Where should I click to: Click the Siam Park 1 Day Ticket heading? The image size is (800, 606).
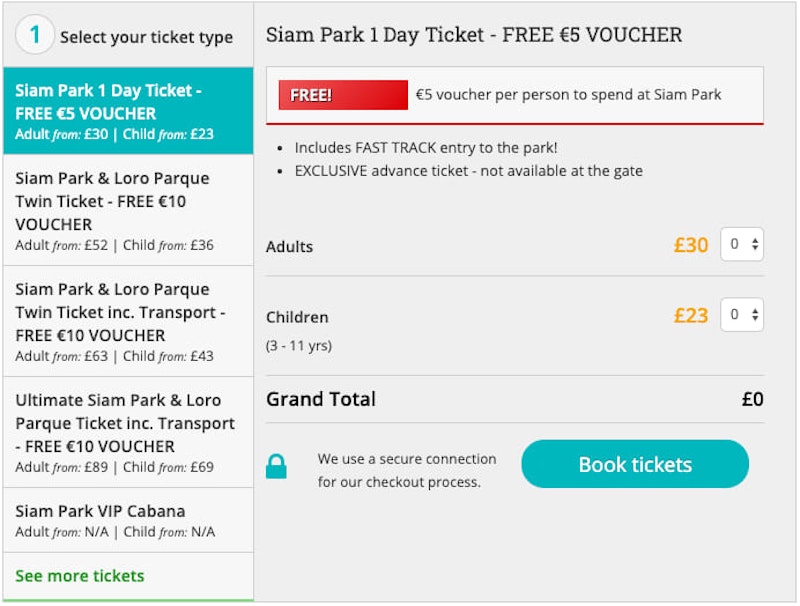click(474, 35)
